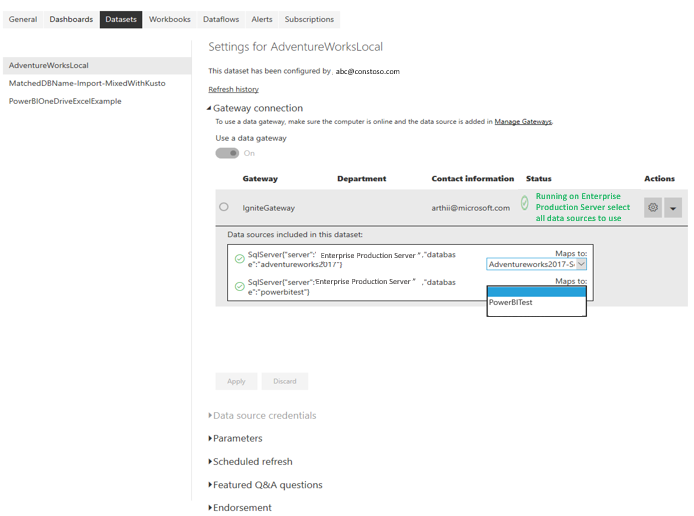
Task: Click the Actions column header
Action: 659,179
